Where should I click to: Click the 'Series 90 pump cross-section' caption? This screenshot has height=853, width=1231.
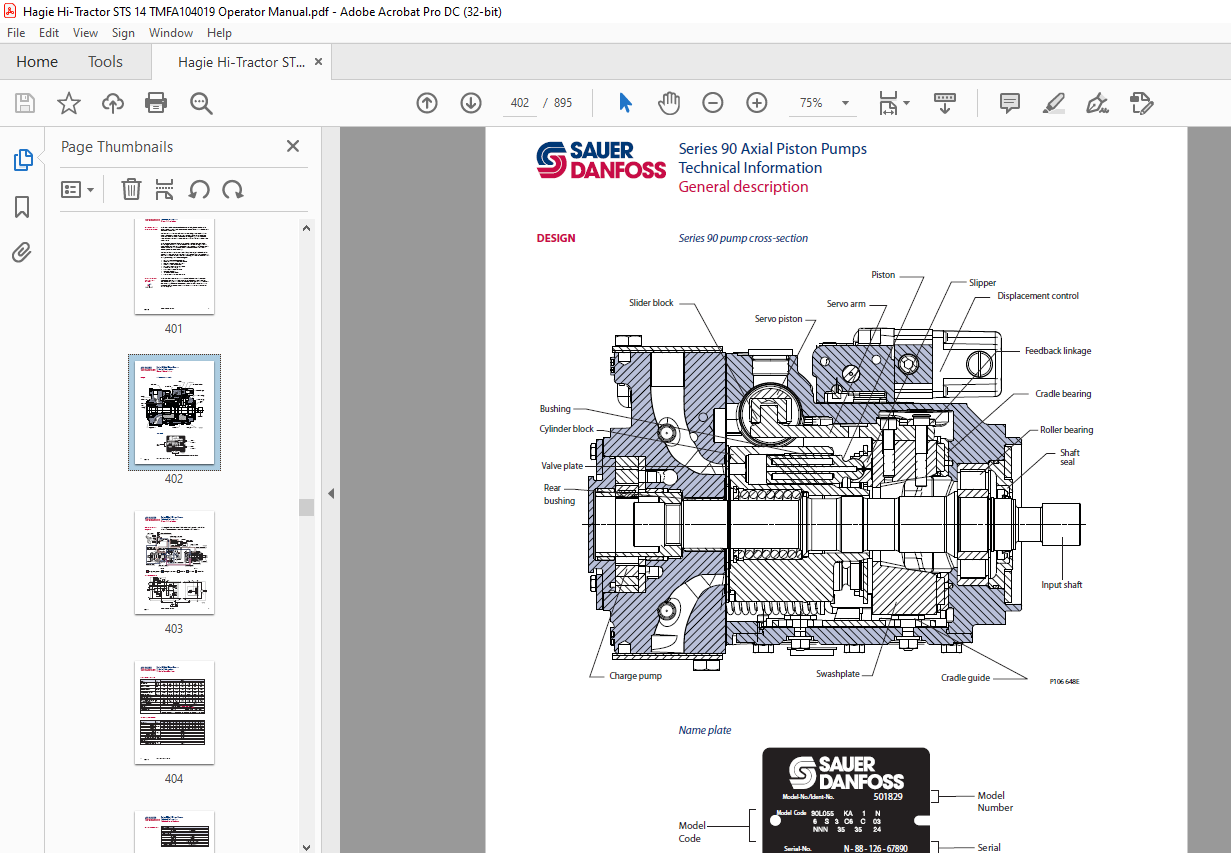[743, 238]
